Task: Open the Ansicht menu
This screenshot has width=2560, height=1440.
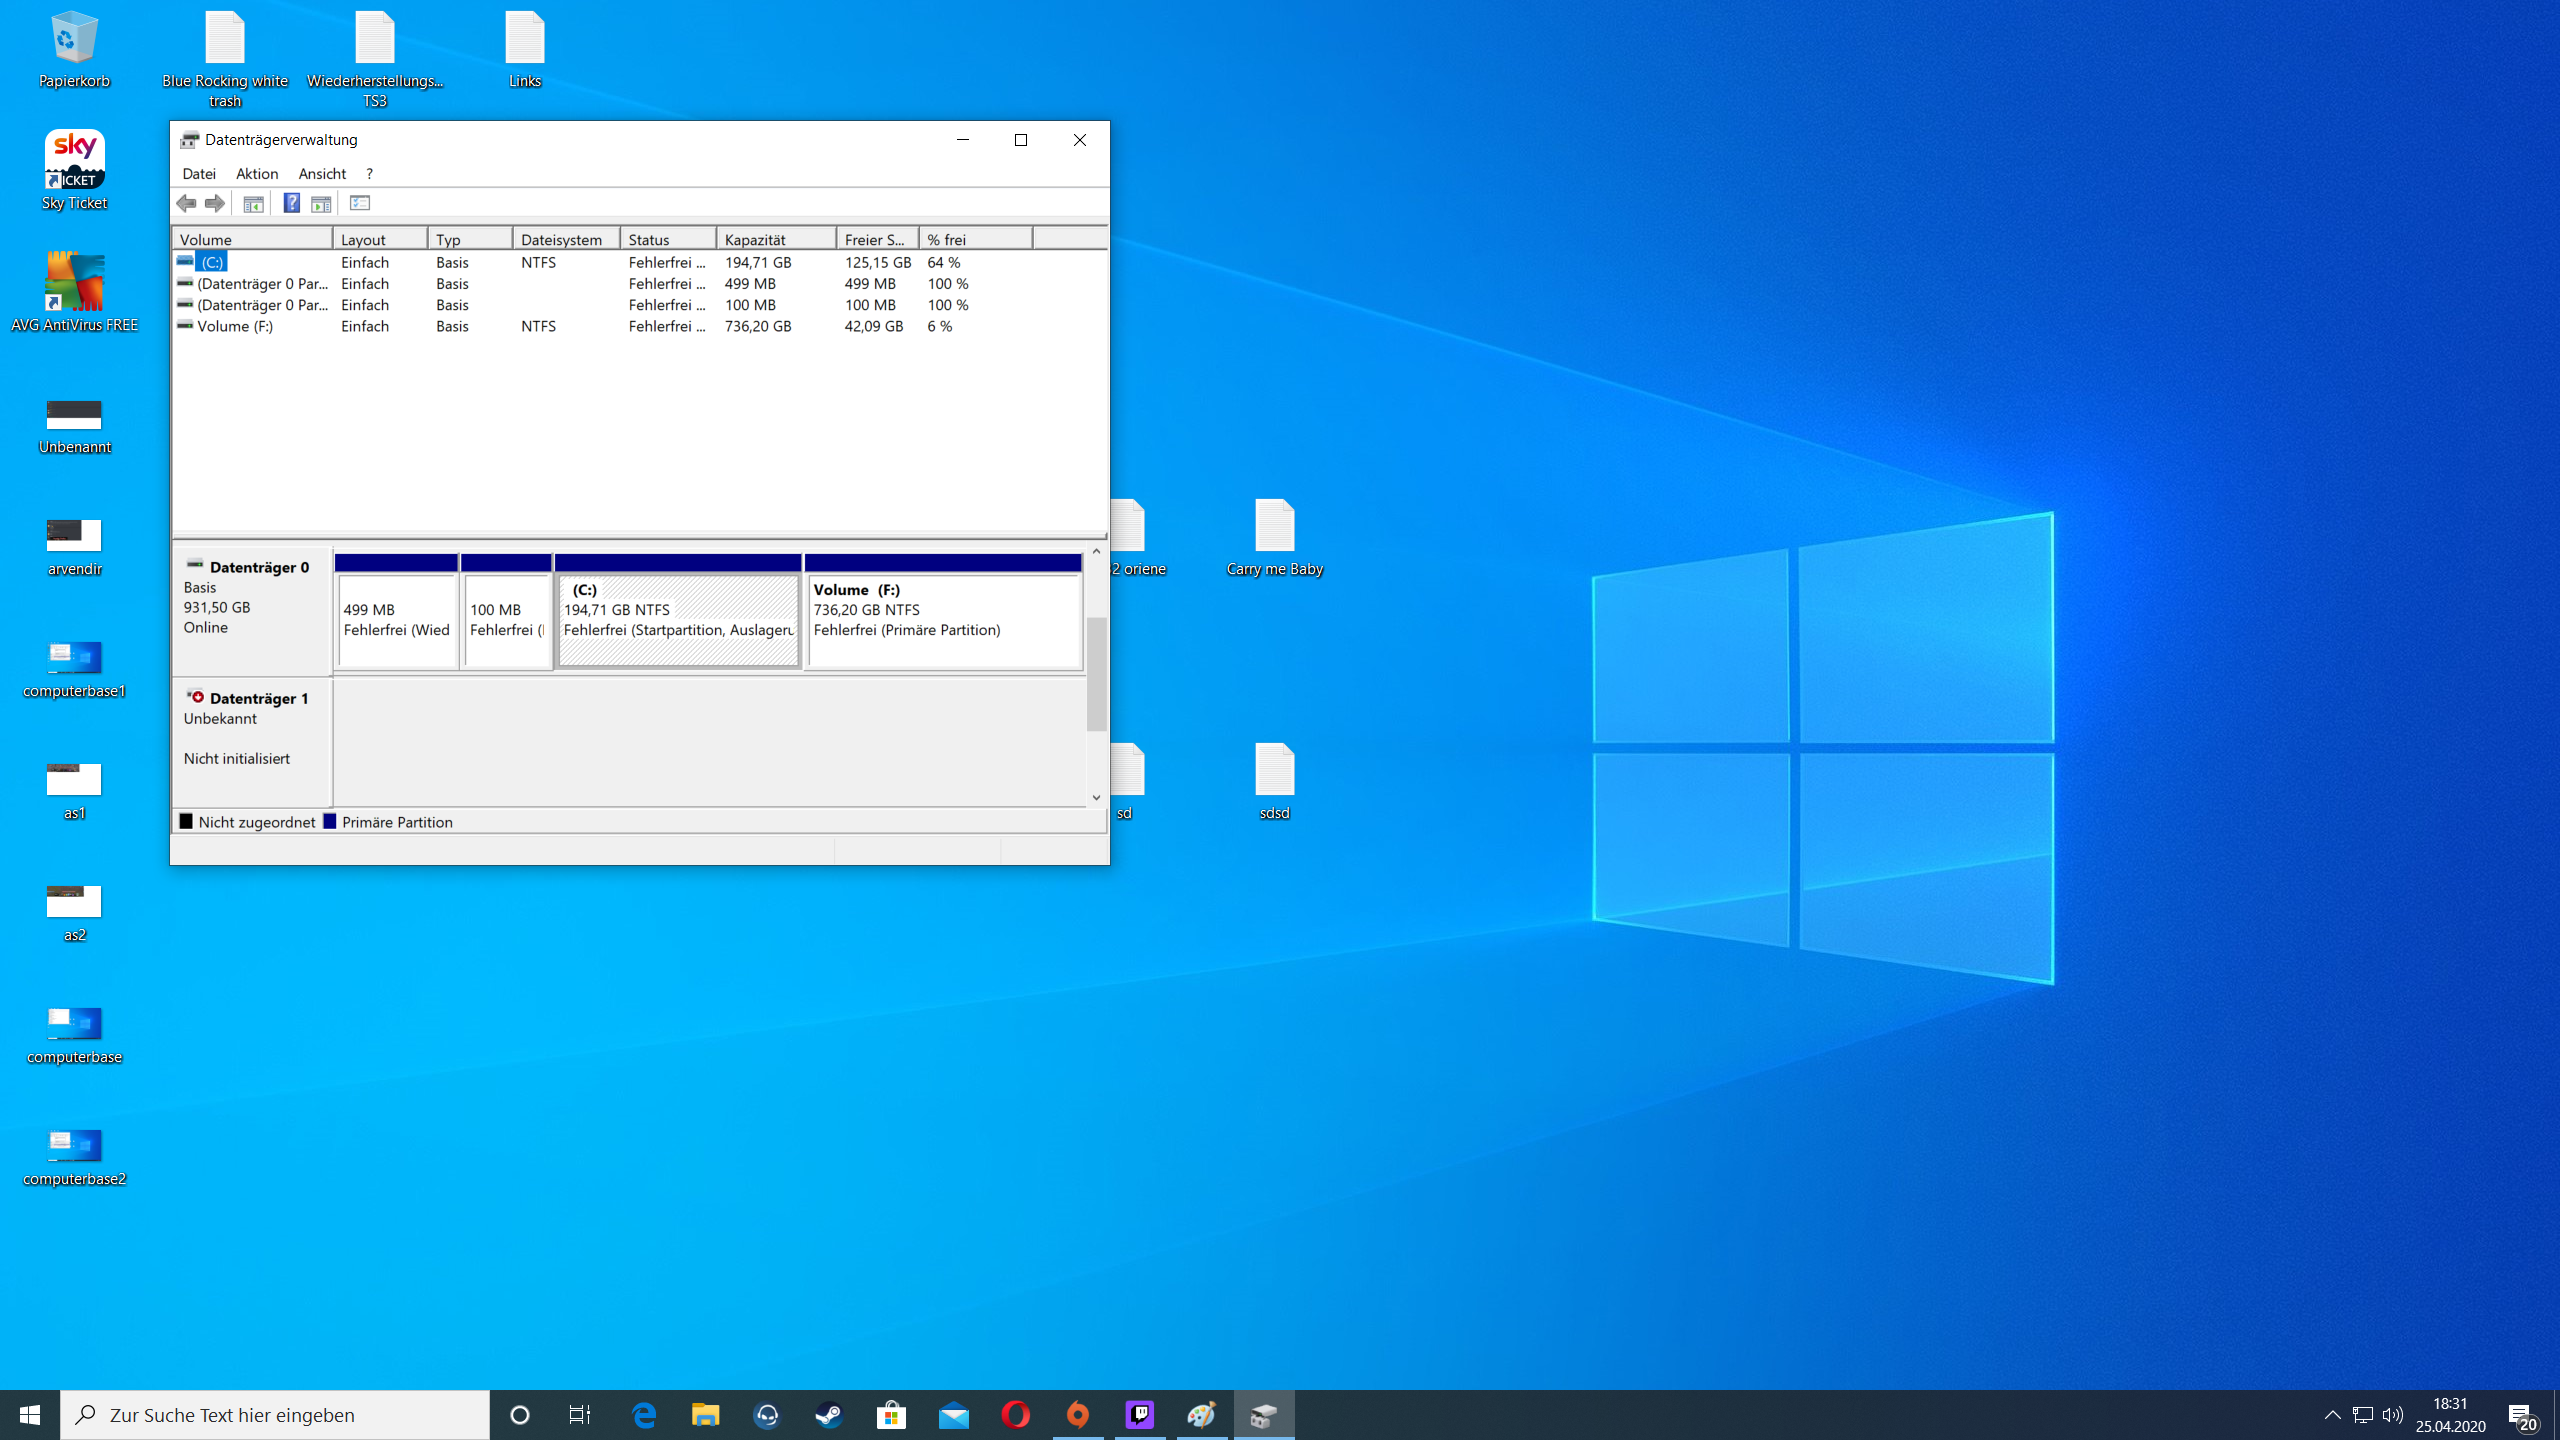Action: point(322,174)
